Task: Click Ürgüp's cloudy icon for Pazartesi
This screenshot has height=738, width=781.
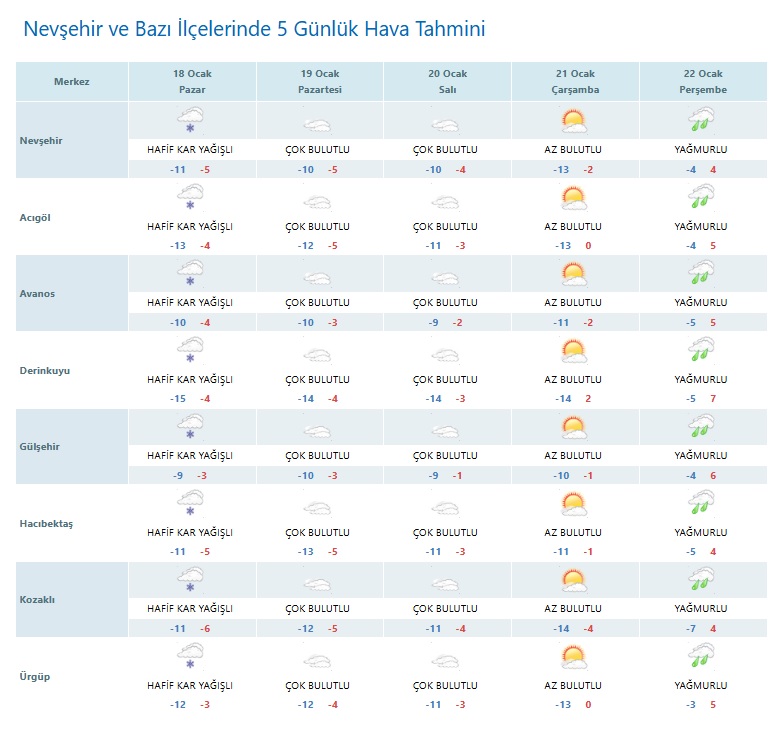Action: [x=317, y=661]
